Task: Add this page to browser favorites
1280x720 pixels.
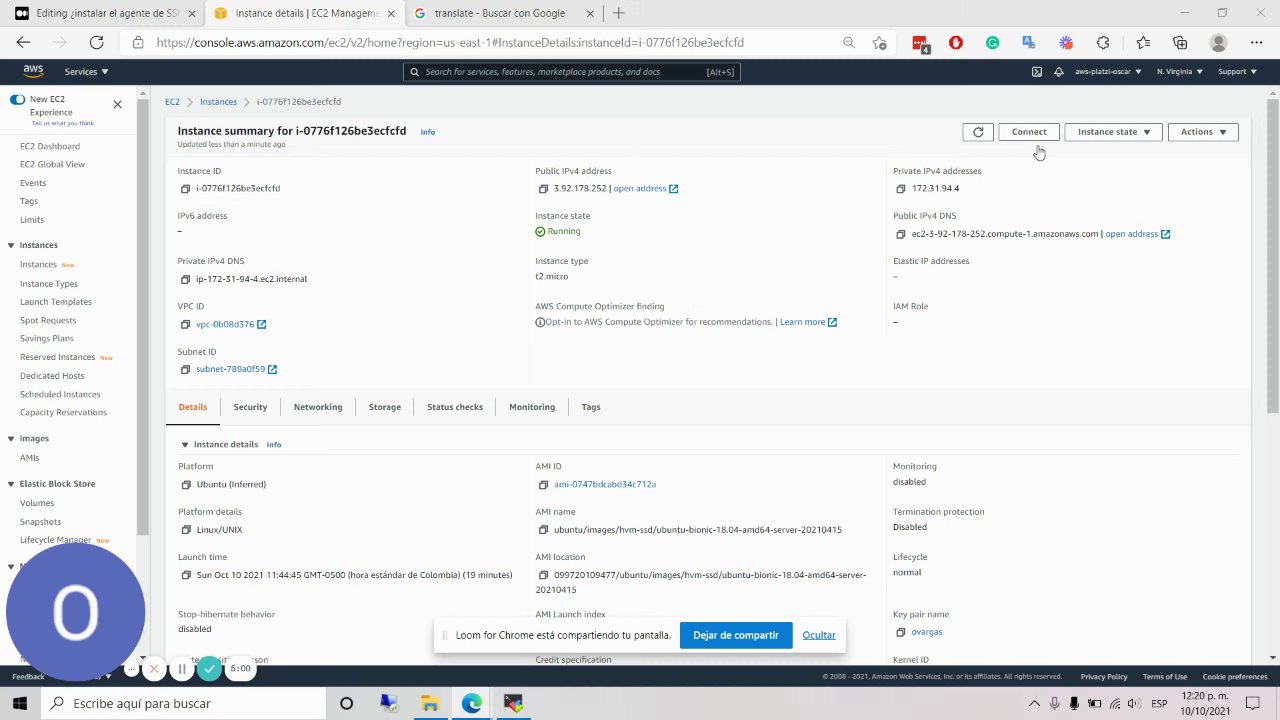Action: tap(879, 43)
